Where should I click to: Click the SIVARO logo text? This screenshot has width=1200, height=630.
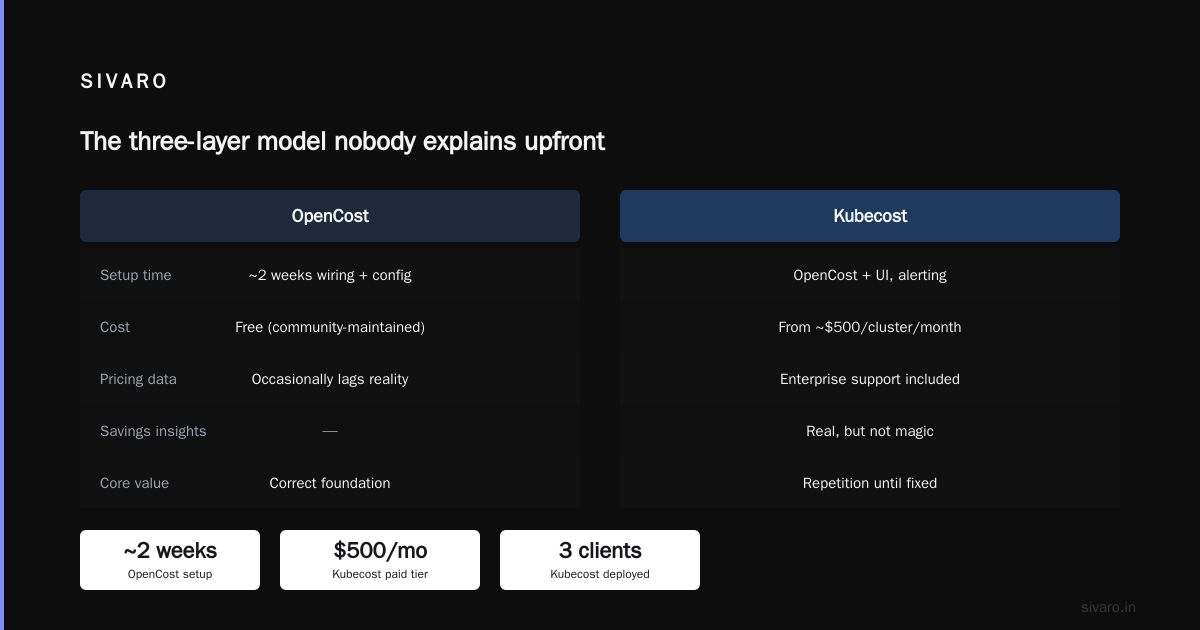click(124, 82)
